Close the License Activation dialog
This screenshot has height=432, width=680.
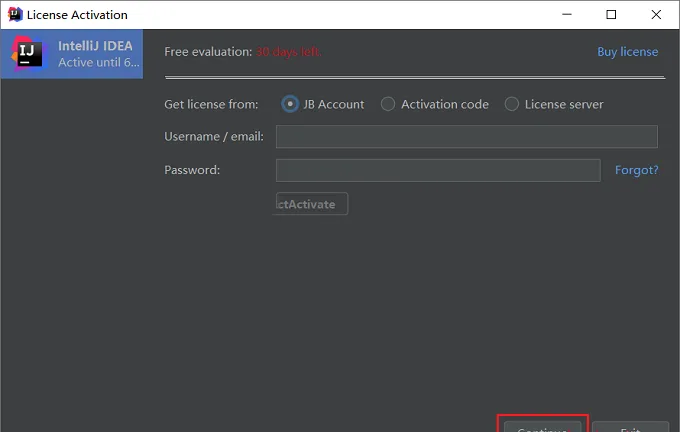tap(656, 15)
